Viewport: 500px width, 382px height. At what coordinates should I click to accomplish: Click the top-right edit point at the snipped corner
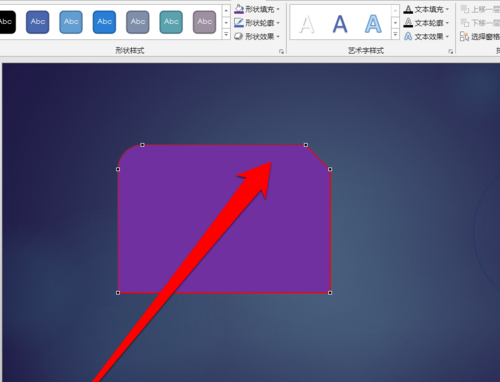[306, 145]
